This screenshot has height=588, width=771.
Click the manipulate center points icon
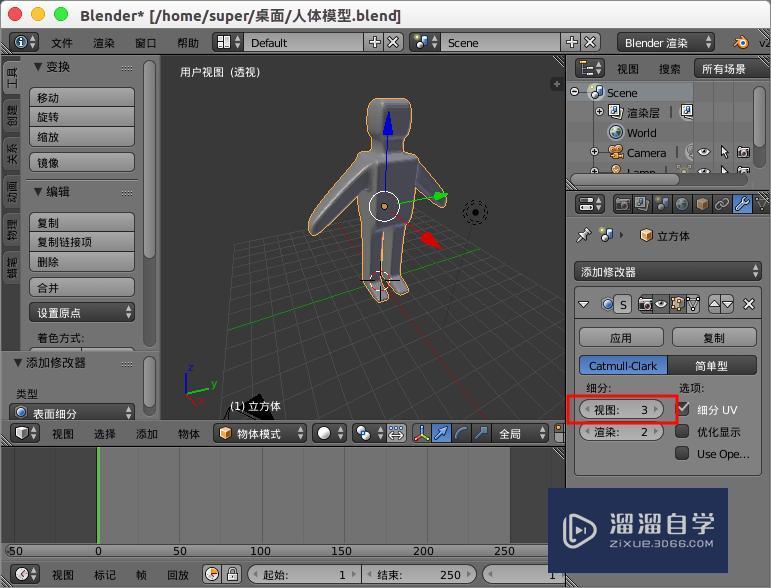coord(396,433)
